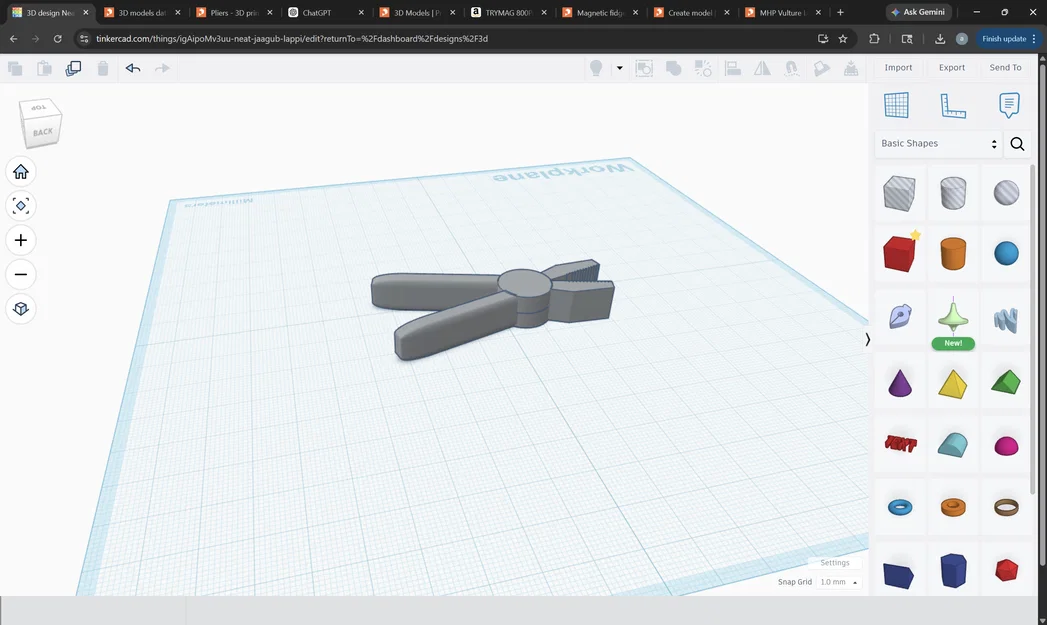
Task: Click the Undo arrow
Action: [x=133, y=68]
